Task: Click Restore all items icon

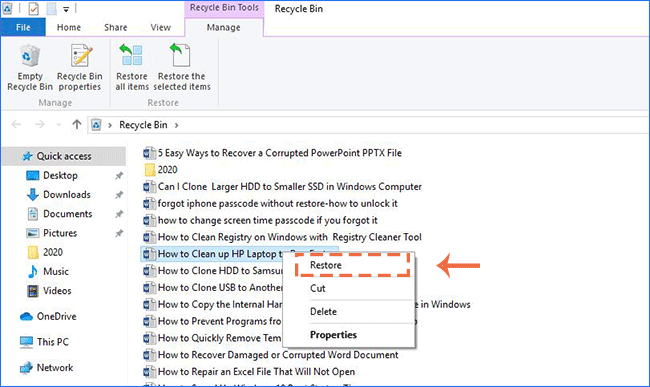Action: [132, 56]
